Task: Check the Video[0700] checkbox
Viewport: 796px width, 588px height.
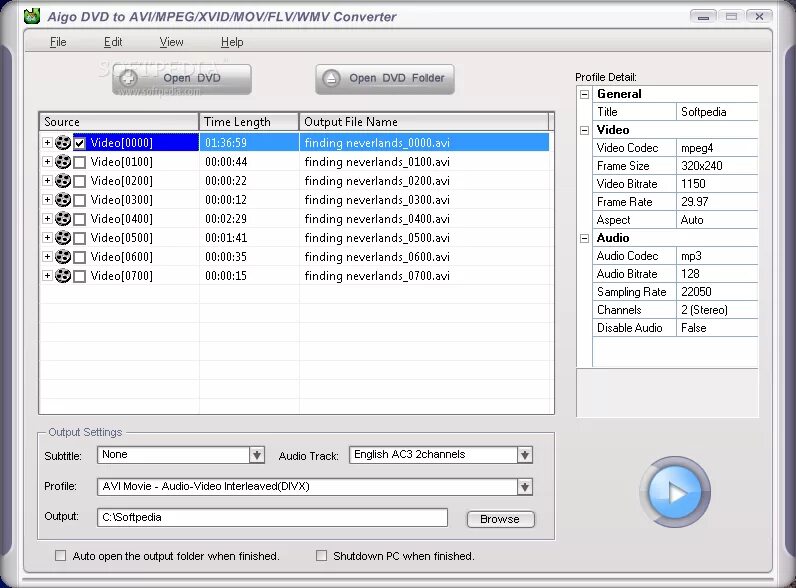Action: click(79, 276)
